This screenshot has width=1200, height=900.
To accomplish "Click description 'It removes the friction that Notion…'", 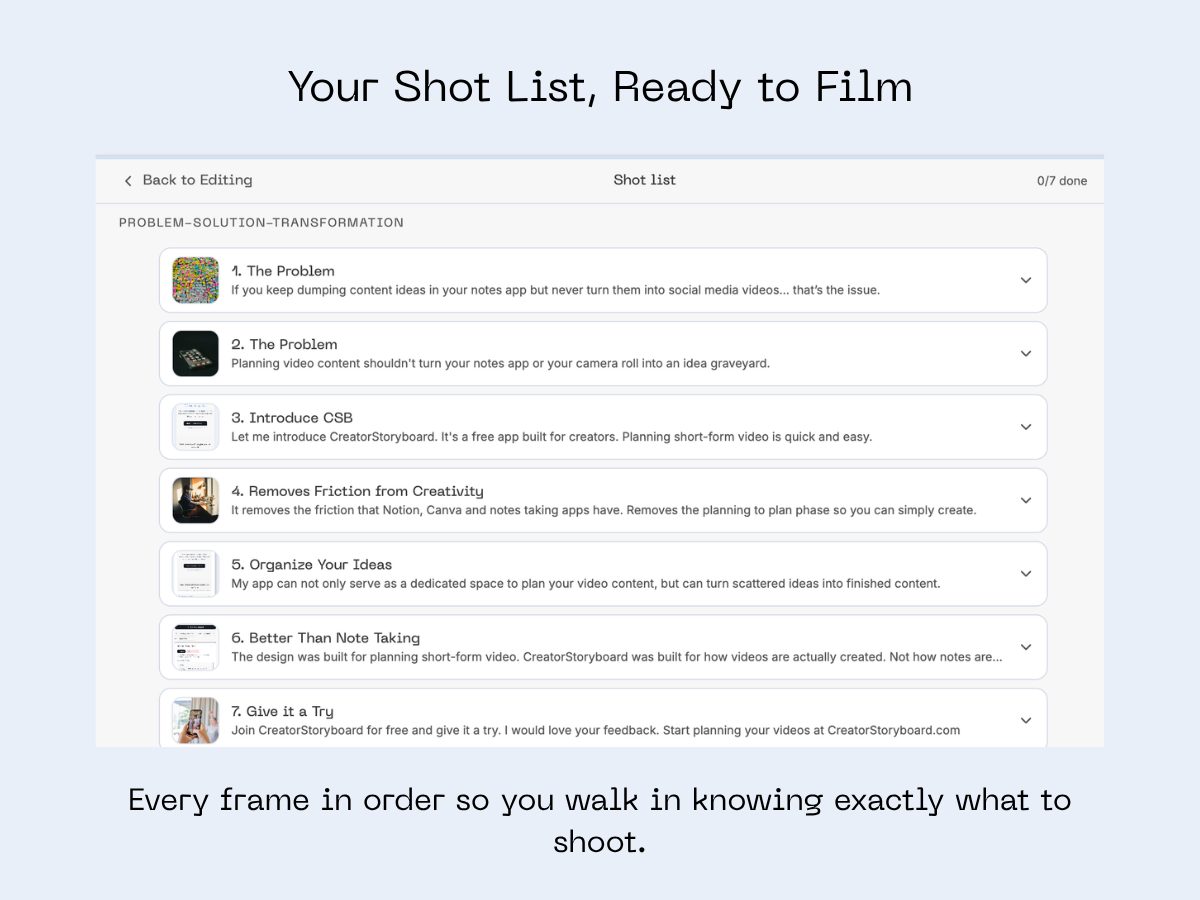I will click(x=604, y=510).
